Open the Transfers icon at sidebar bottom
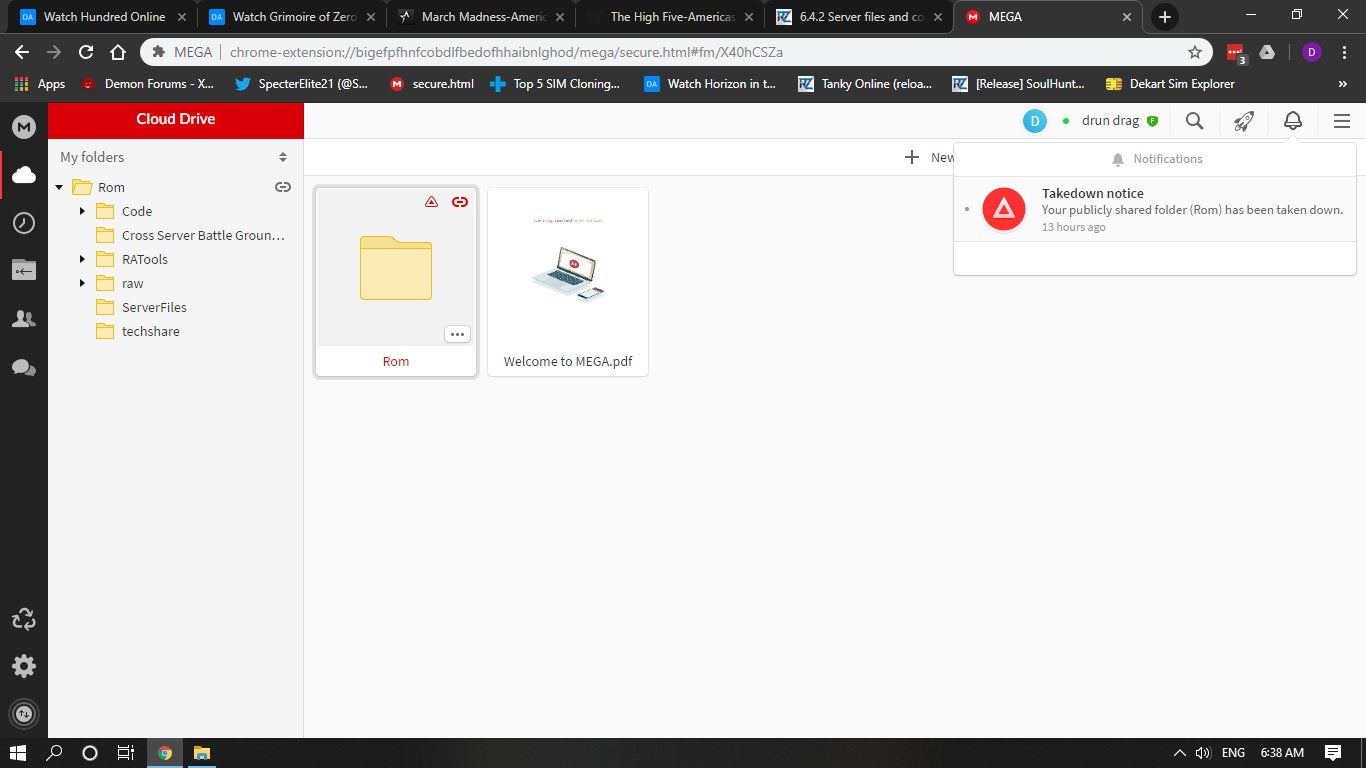Image resolution: width=1366 pixels, height=768 pixels. [x=24, y=713]
